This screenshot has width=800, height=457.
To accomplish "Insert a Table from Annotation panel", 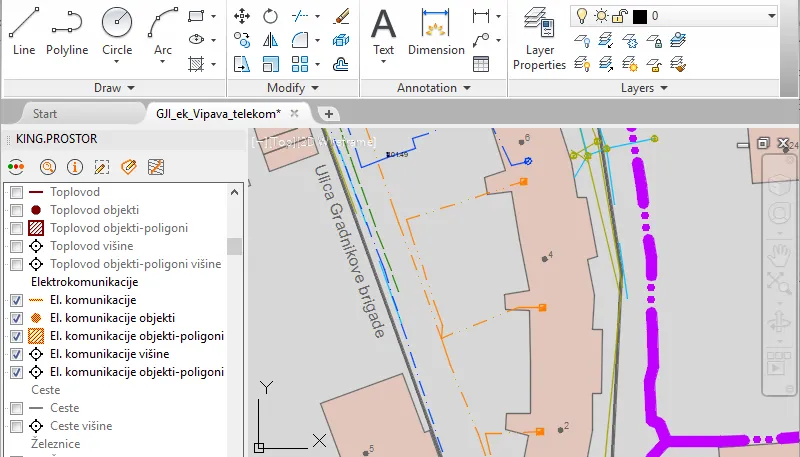I will pyautogui.click(x=481, y=64).
